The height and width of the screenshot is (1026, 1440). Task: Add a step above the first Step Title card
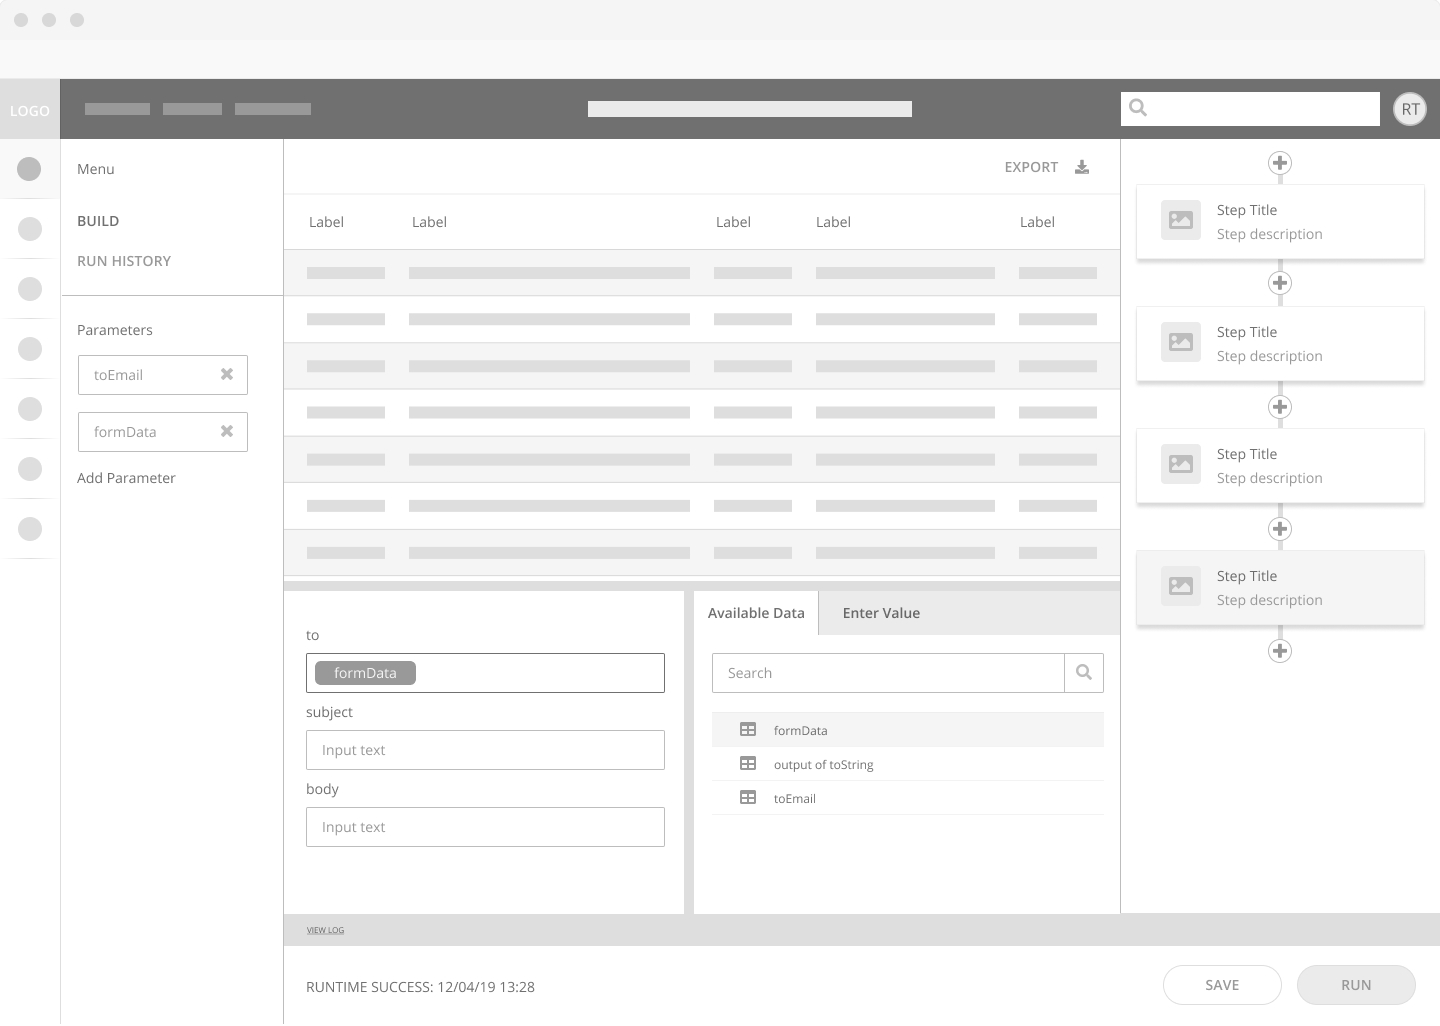[1280, 163]
